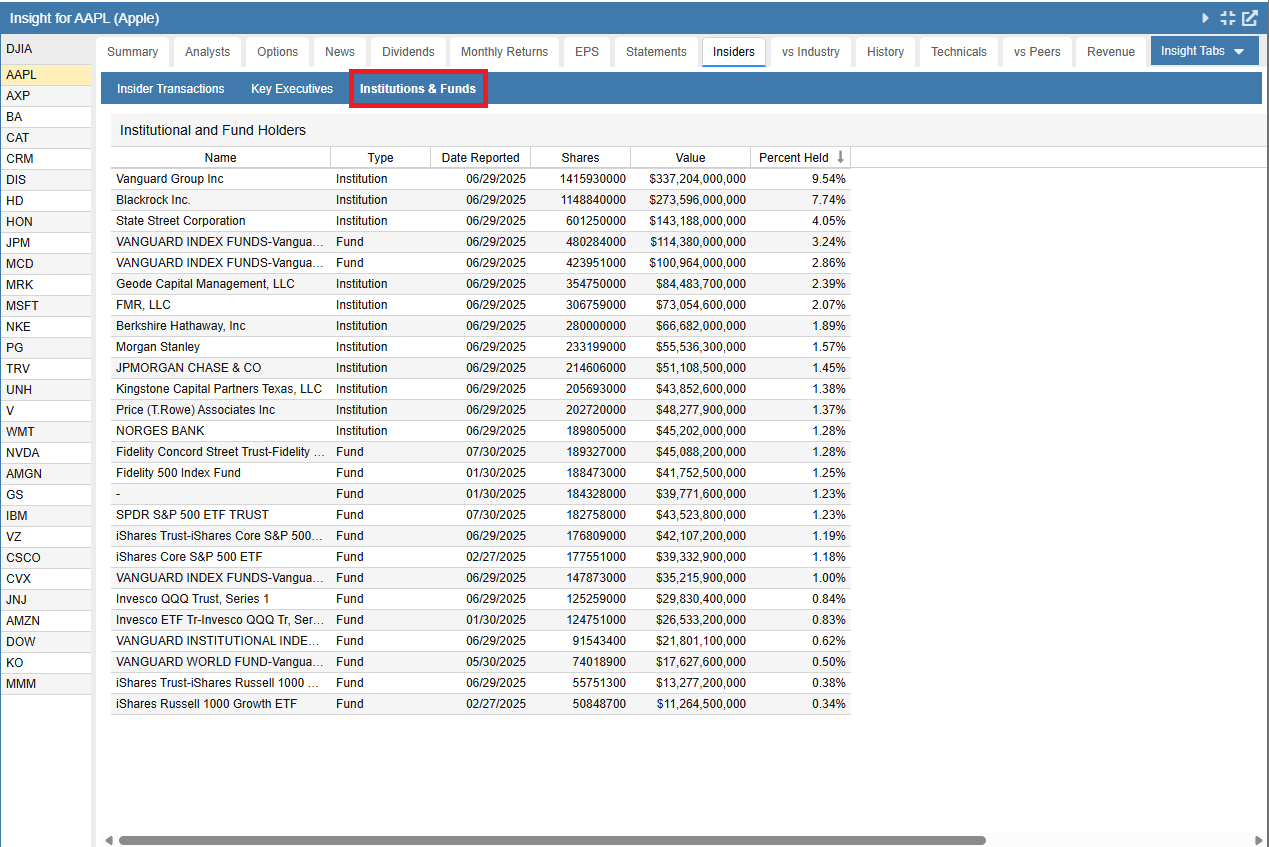Click the NORGES BANK name cell
The height and width of the screenshot is (847, 1269).
220,431
